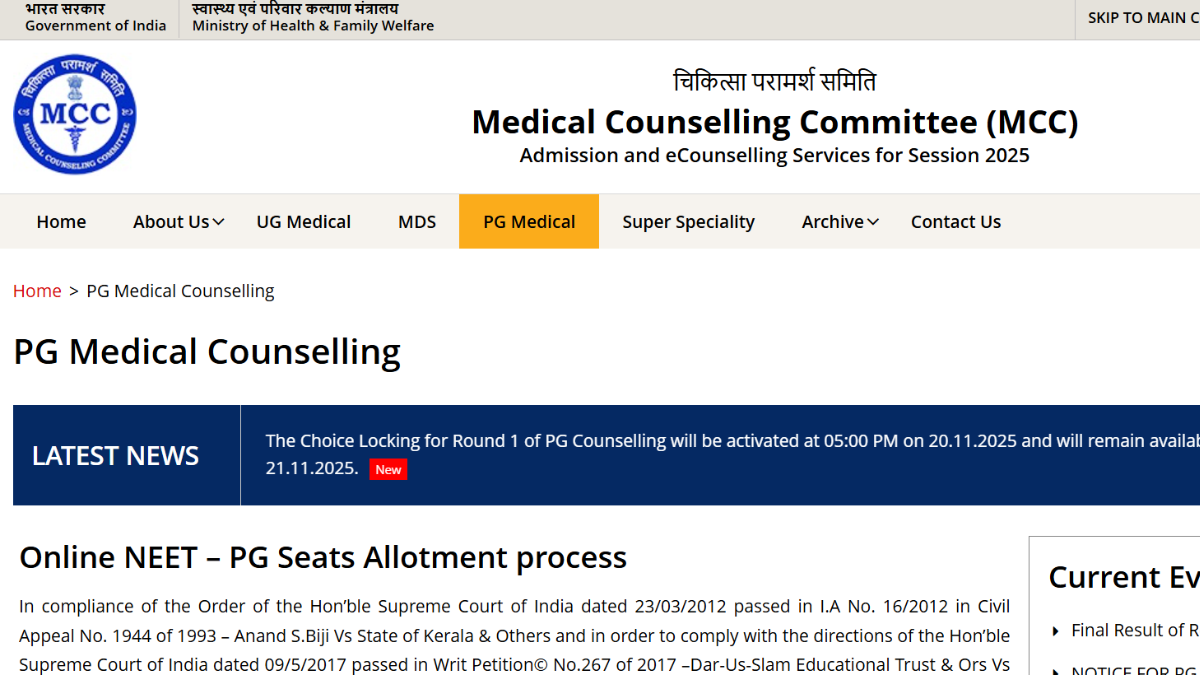Image resolution: width=1200 pixels, height=675 pixels.
Task: Switch to the Home navigation tab
Action: (61, 221)
